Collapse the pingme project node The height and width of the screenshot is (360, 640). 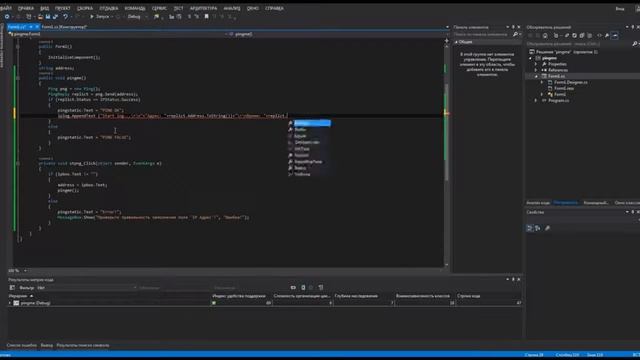(x=531, y=58)
